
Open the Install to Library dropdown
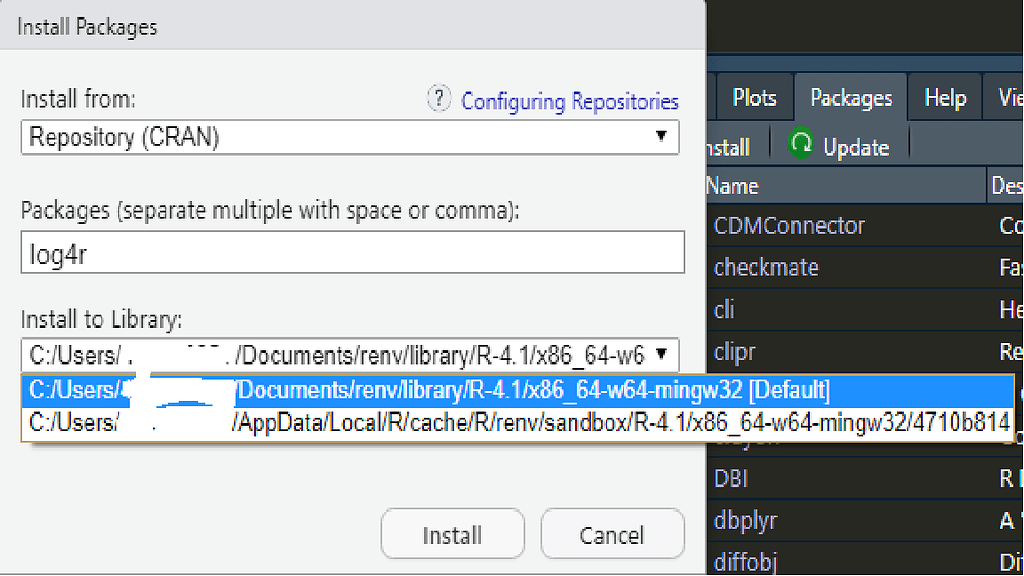click(x=662, y=356)
